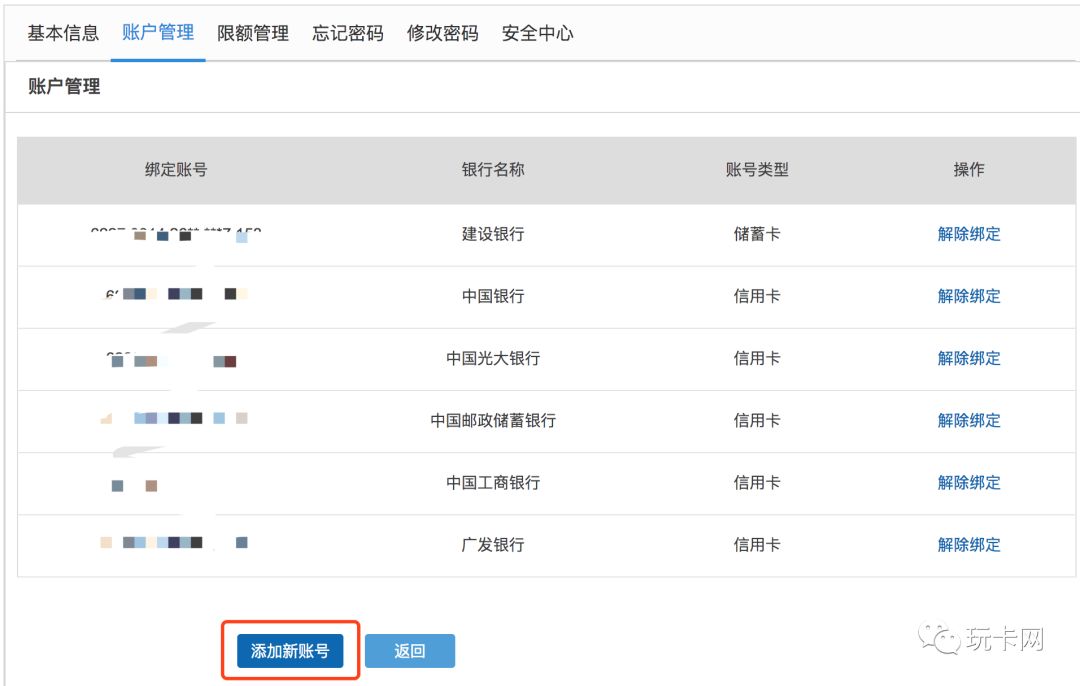Select the 中国邮政储蓄银行 cell
The height and width of the screenshot is (686, 1080).
point(493,420)
